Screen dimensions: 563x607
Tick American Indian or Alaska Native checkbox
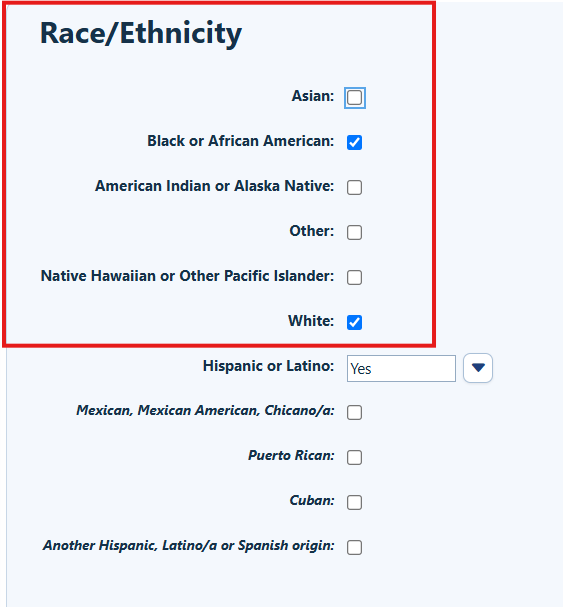354,187
